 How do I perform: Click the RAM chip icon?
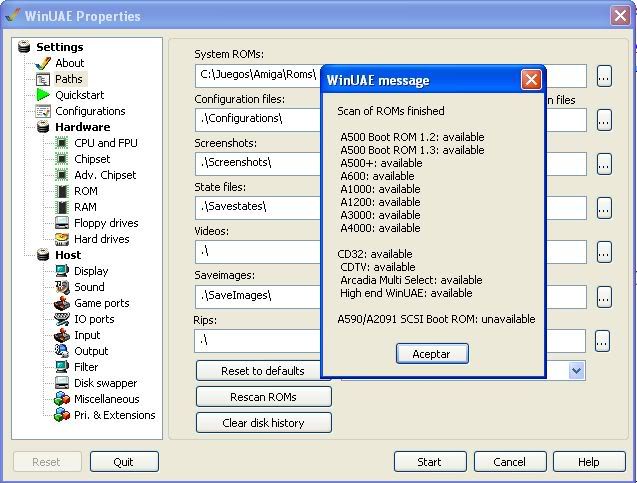pos(62,207)
